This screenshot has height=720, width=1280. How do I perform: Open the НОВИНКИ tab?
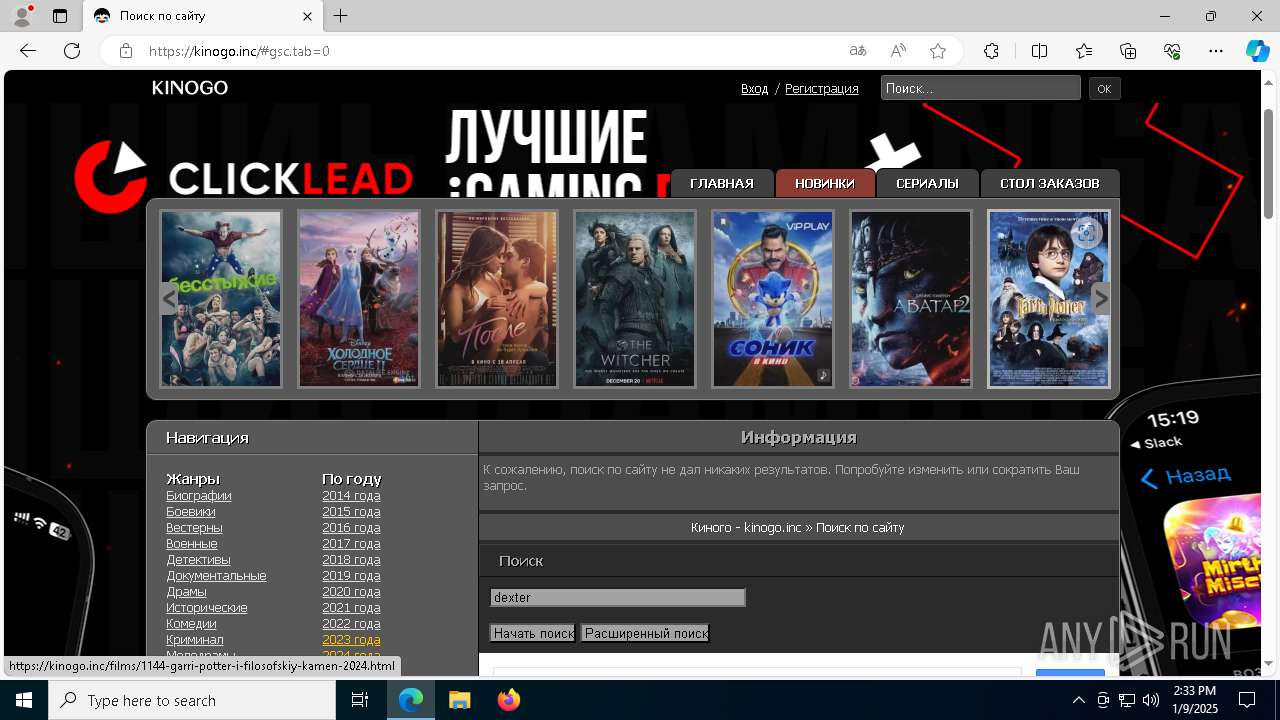(825, 183)
